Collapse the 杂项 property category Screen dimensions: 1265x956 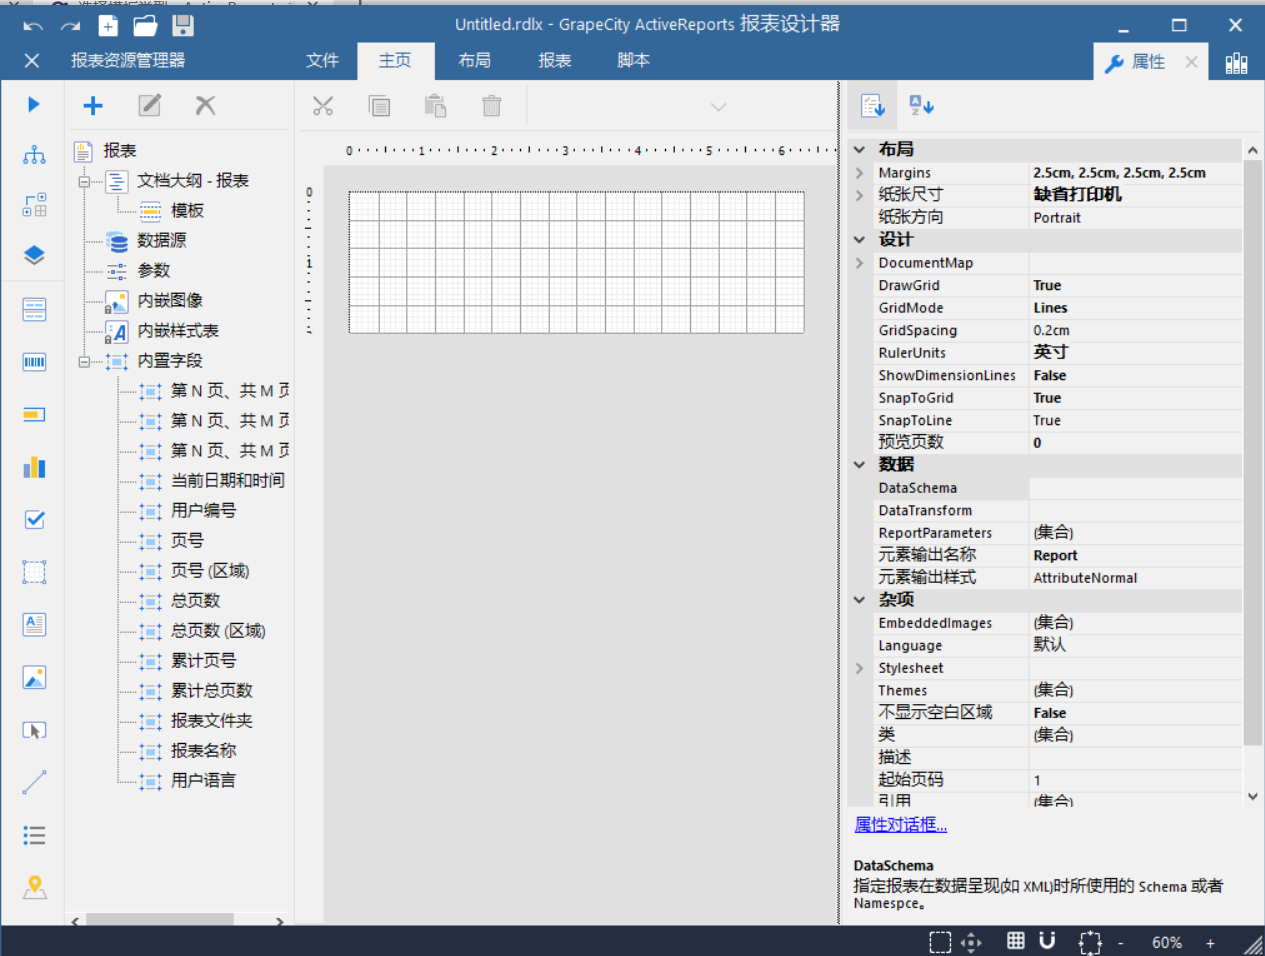[x=859, y=599]
